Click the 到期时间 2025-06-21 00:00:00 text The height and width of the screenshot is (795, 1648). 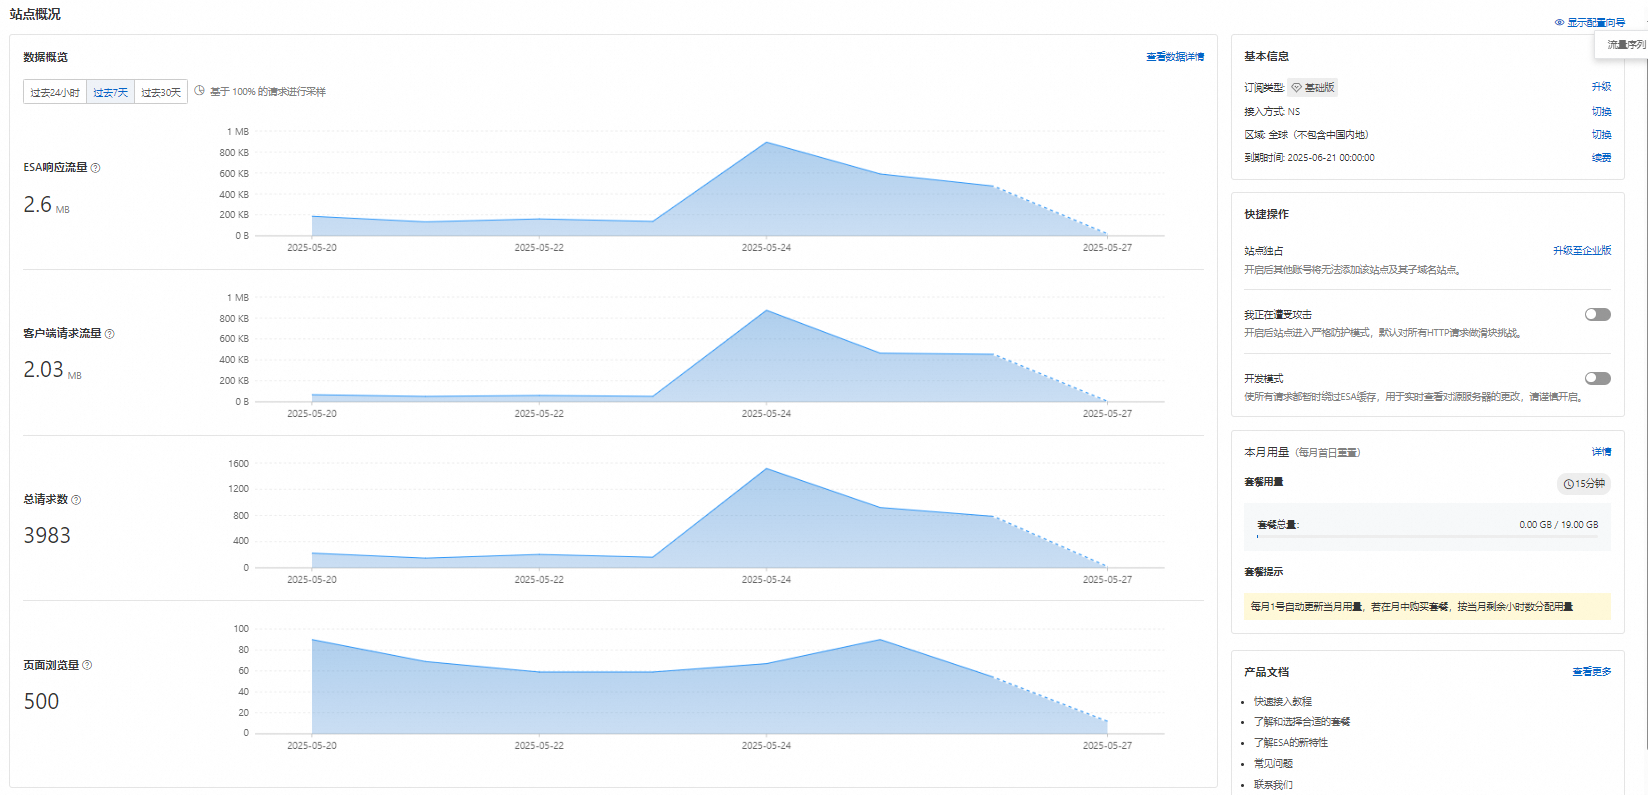(x=1309, y=158)
